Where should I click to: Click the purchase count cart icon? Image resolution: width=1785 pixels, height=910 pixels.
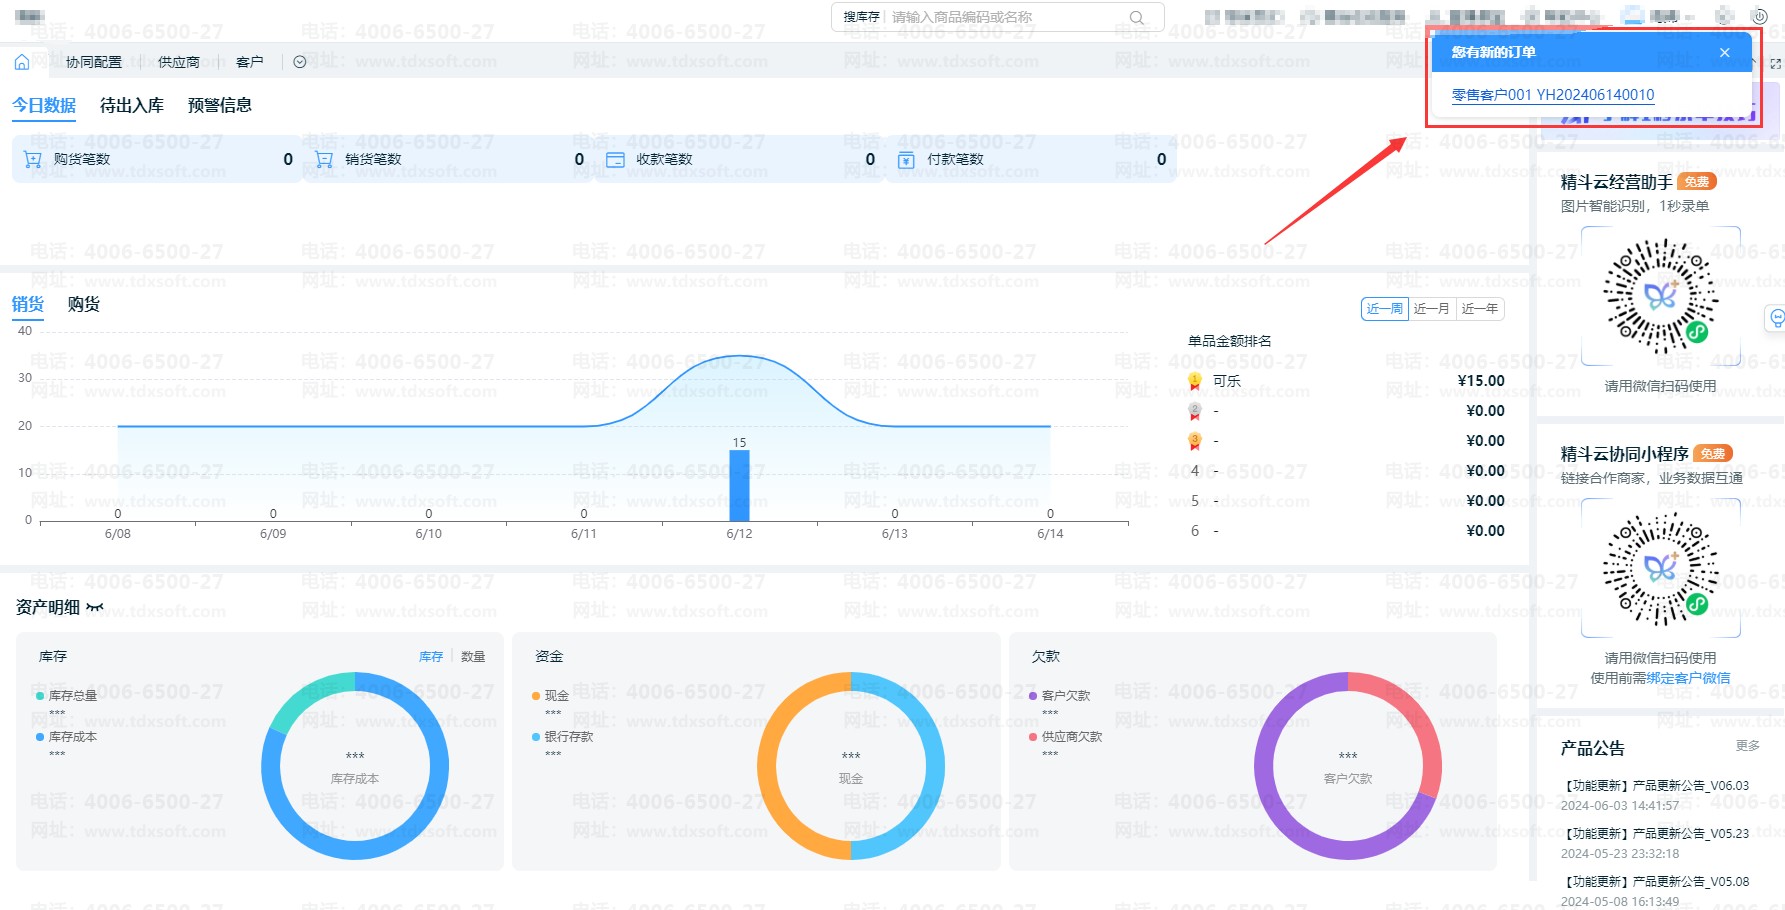coord(32,160)
